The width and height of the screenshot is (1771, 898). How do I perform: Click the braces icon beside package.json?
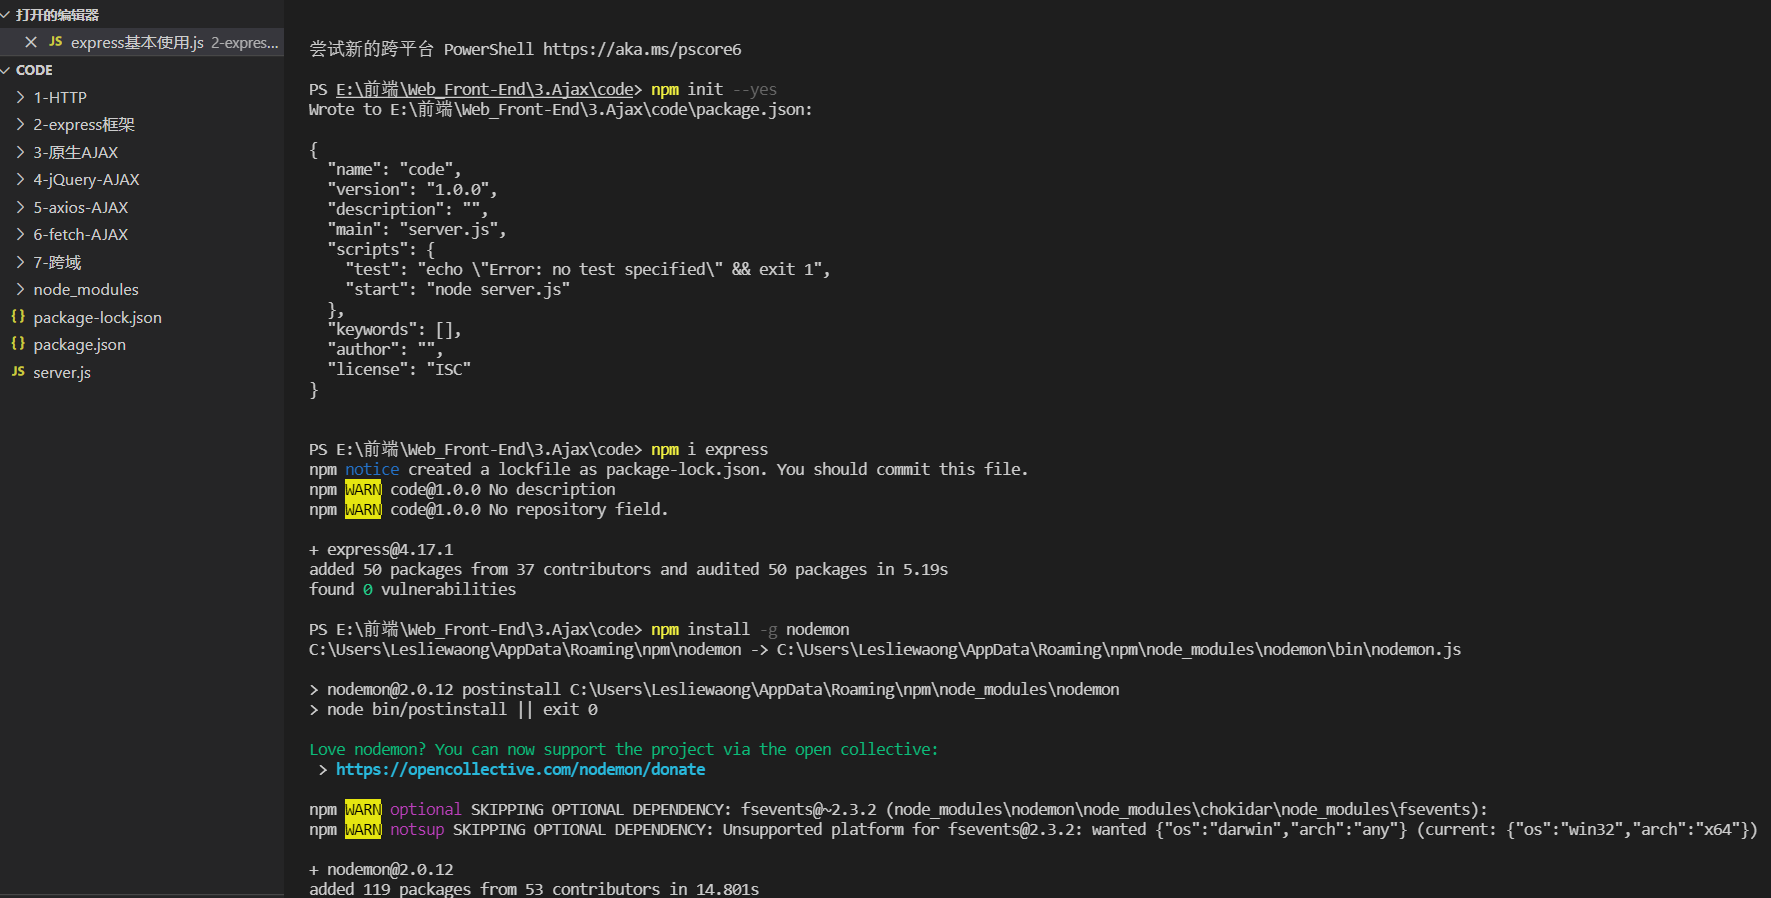(x=18, y=344)
